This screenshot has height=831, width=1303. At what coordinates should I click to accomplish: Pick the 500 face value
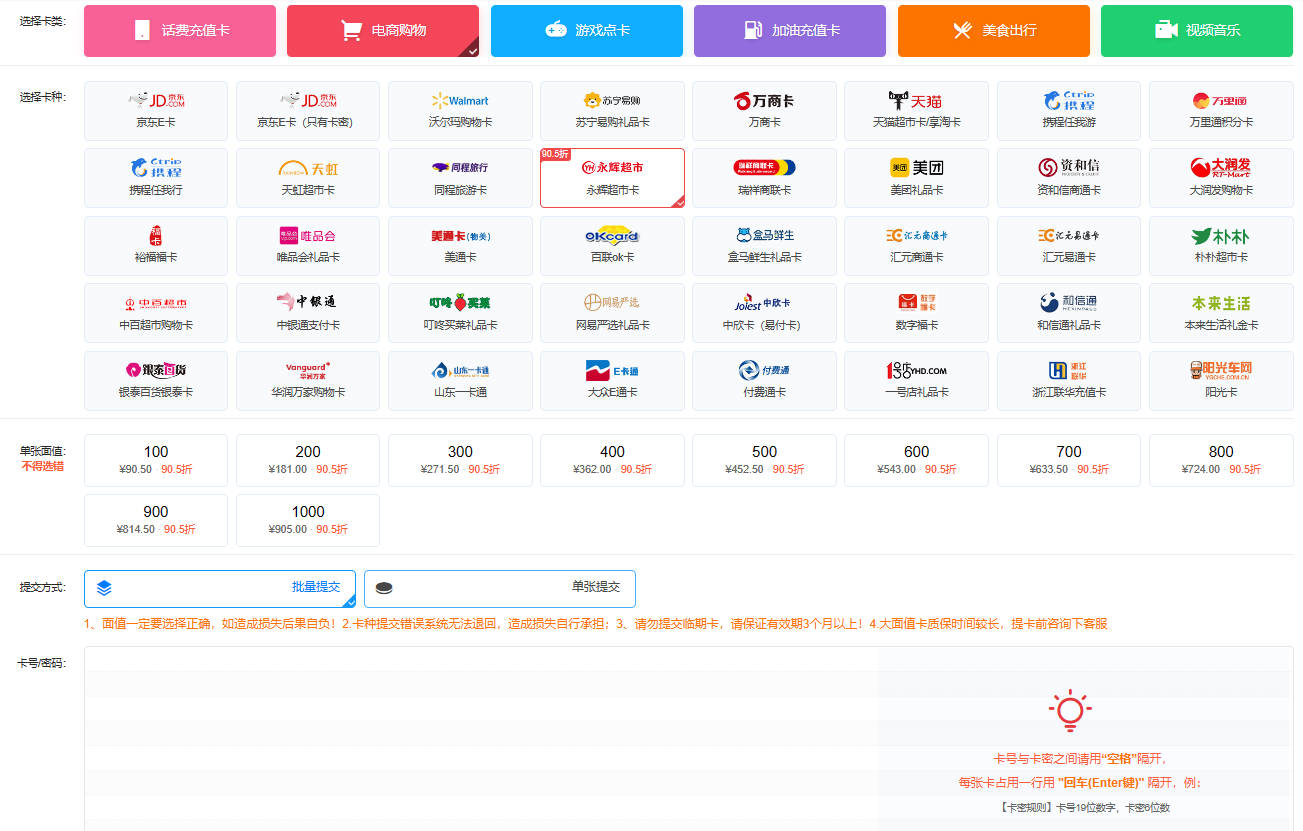tap(765, 460)
